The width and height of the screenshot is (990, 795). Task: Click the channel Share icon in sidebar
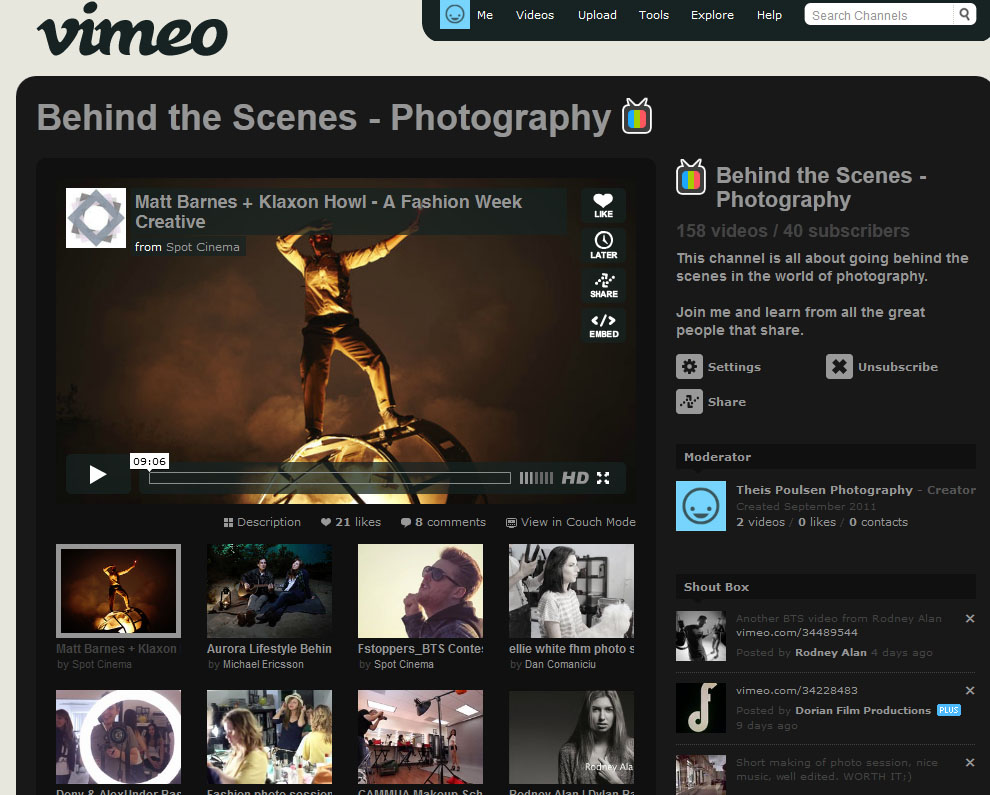(689, 402)
